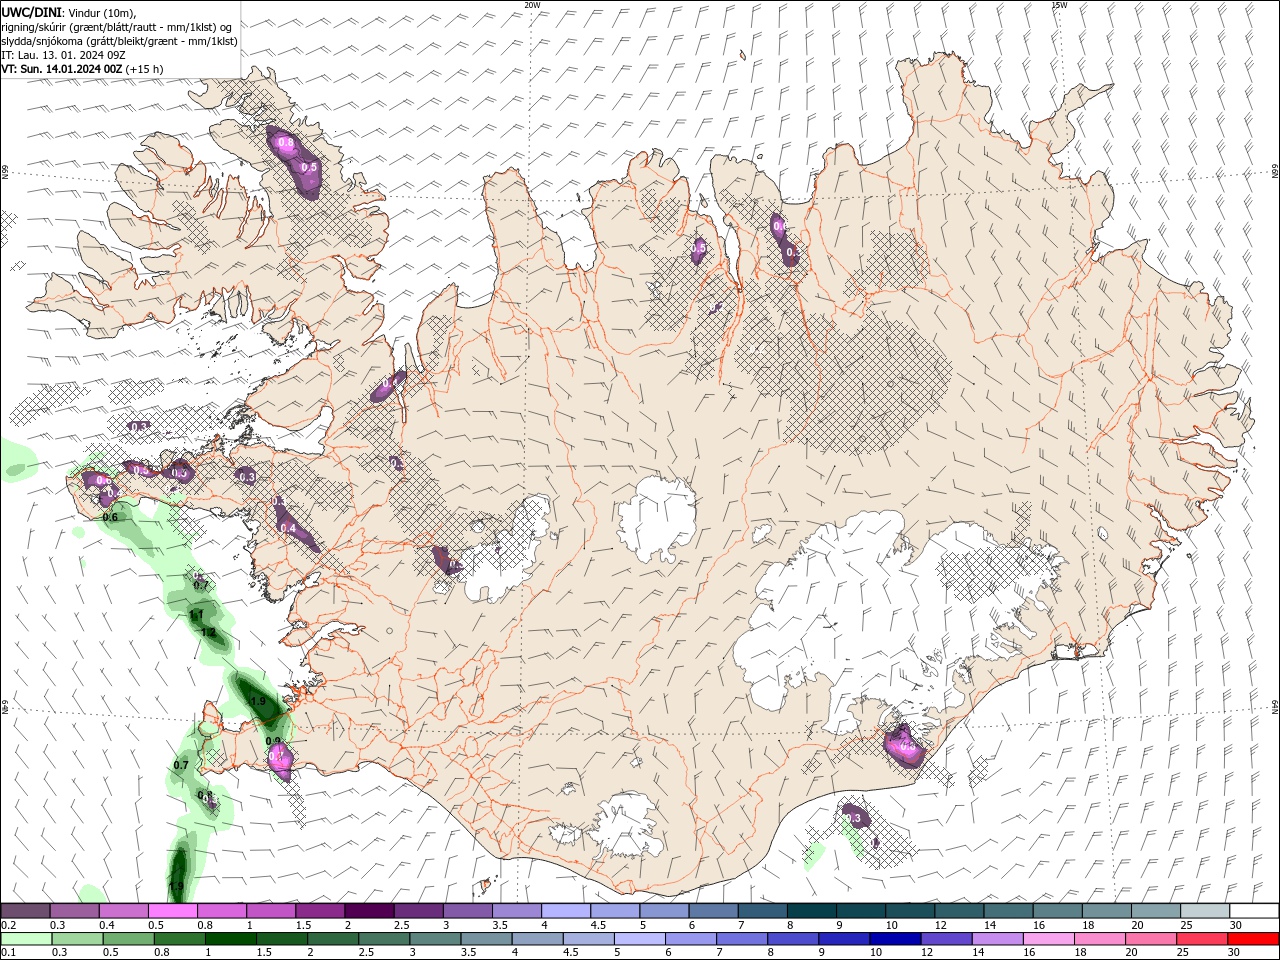Select the crimson swatch starting at 25 in rain scale

click(1202, 939)
